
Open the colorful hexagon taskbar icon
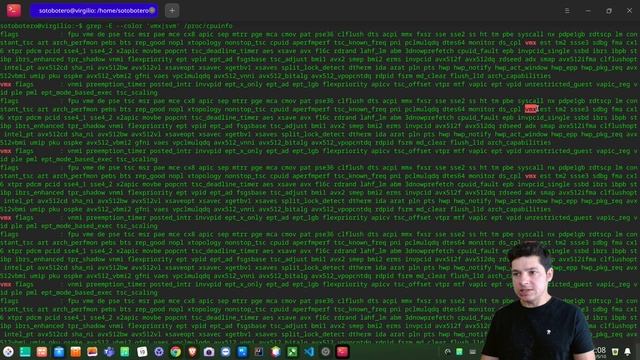coord(276,352)
